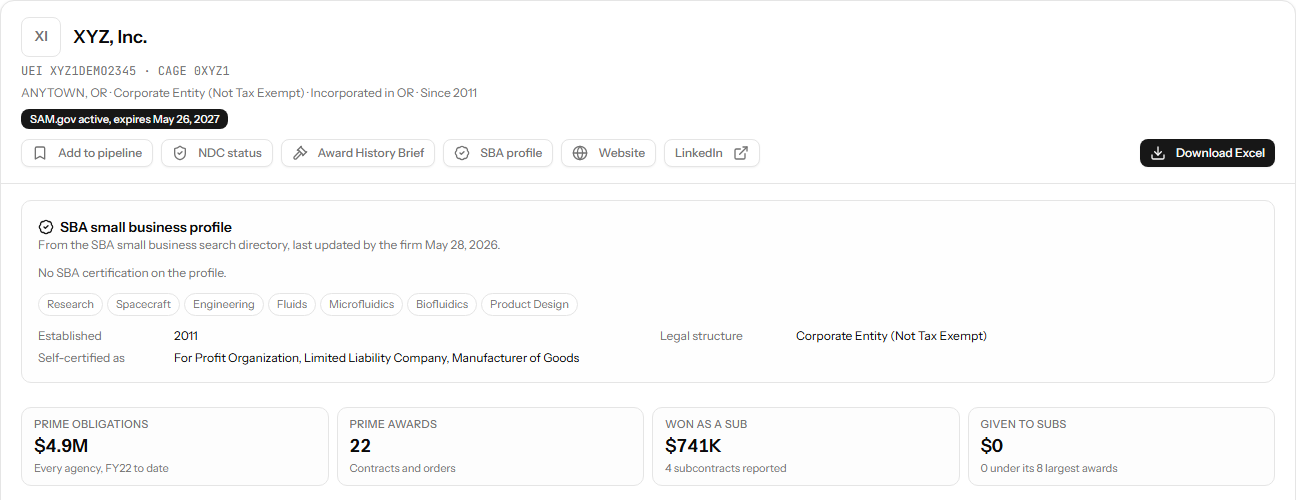Add XYZ, Inc. to pipeline

point(88,153)
